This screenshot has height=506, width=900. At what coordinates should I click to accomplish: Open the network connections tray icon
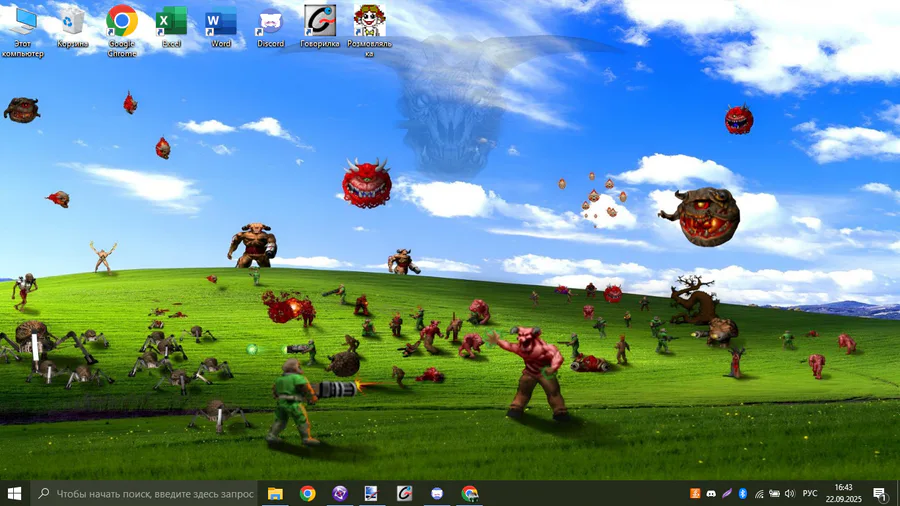pos(759,493)
